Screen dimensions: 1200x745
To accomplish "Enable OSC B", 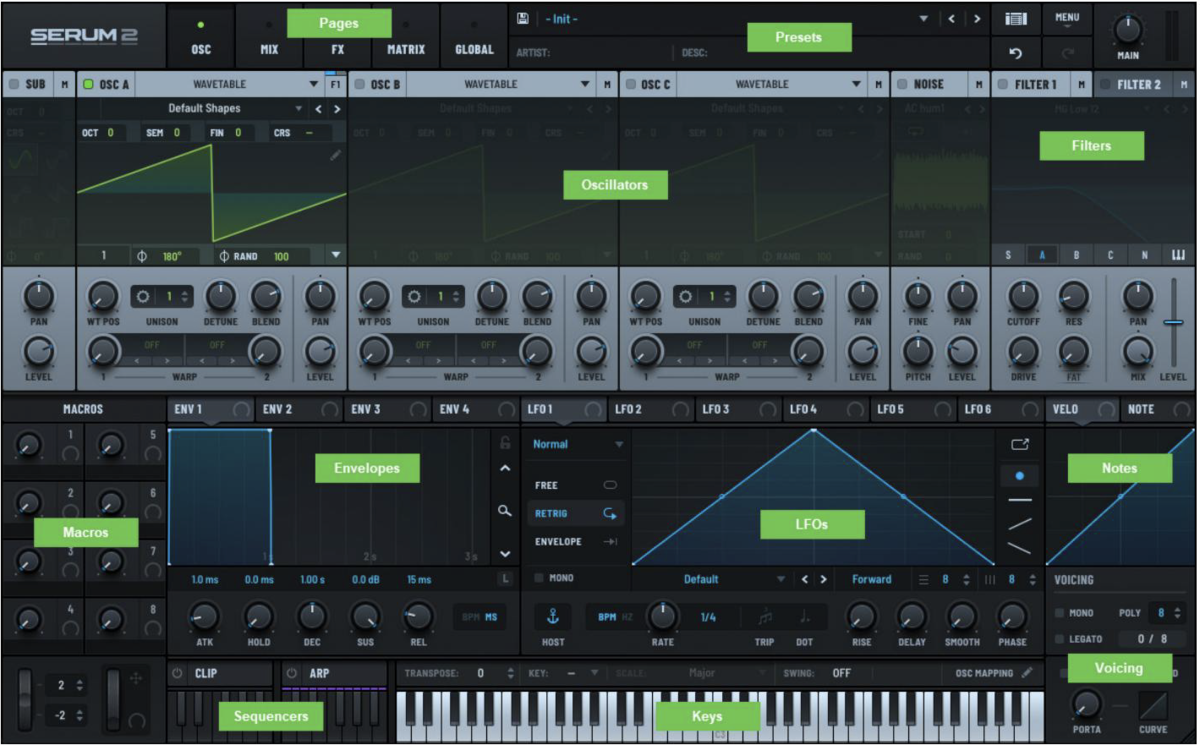I will tap(359, 84).
